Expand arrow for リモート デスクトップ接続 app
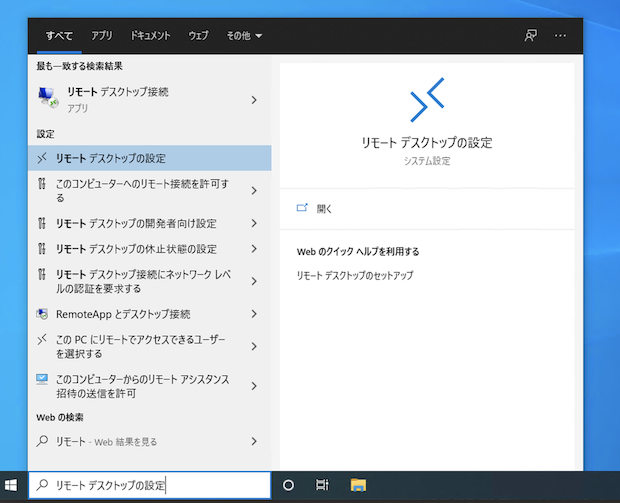 (254, 100)
